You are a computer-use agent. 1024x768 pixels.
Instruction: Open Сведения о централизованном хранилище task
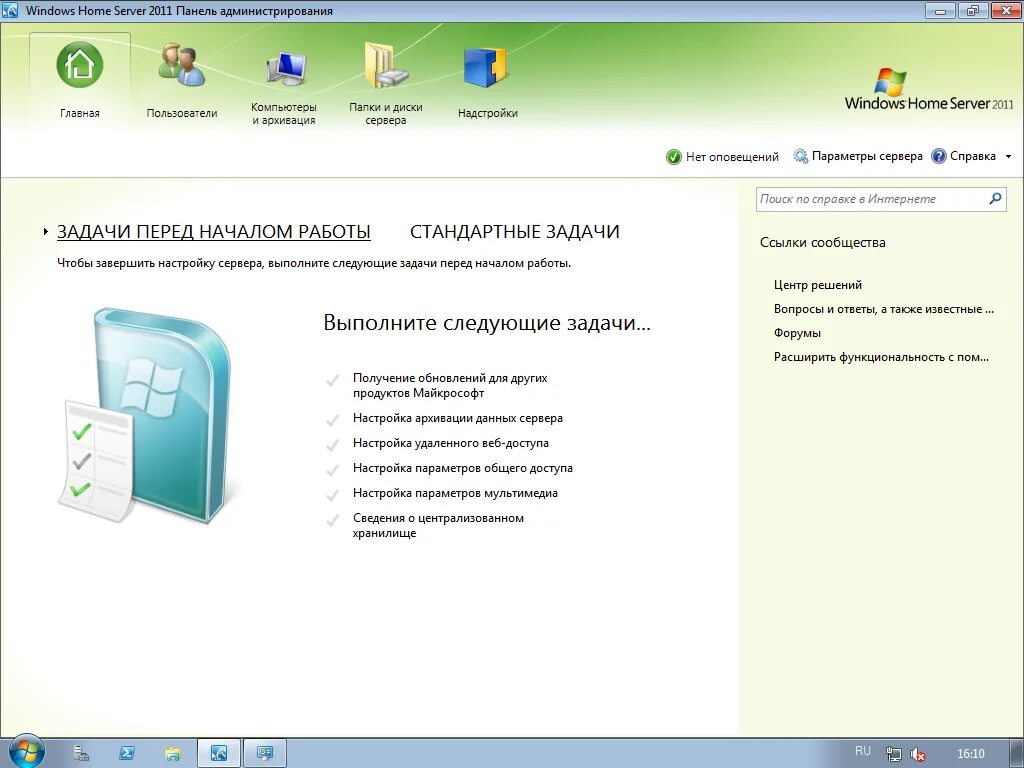pos(438,526)
